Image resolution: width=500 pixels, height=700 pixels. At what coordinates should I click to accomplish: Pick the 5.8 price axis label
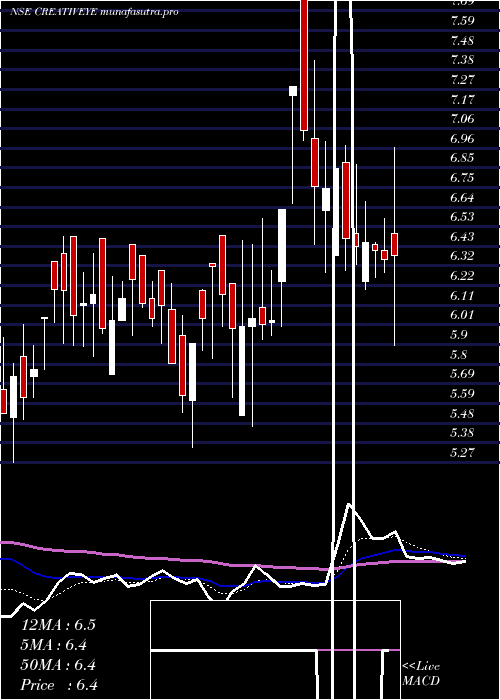coord(459,354)
